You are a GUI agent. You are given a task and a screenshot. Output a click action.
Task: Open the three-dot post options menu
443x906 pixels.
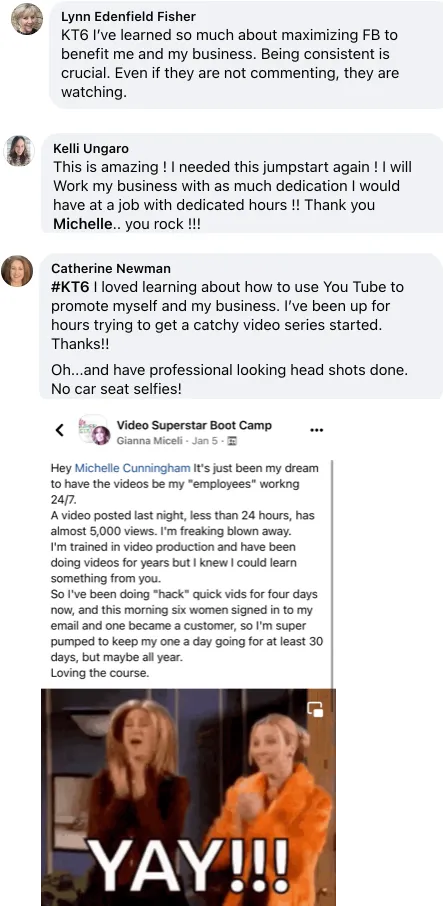(x=317, y=430)
